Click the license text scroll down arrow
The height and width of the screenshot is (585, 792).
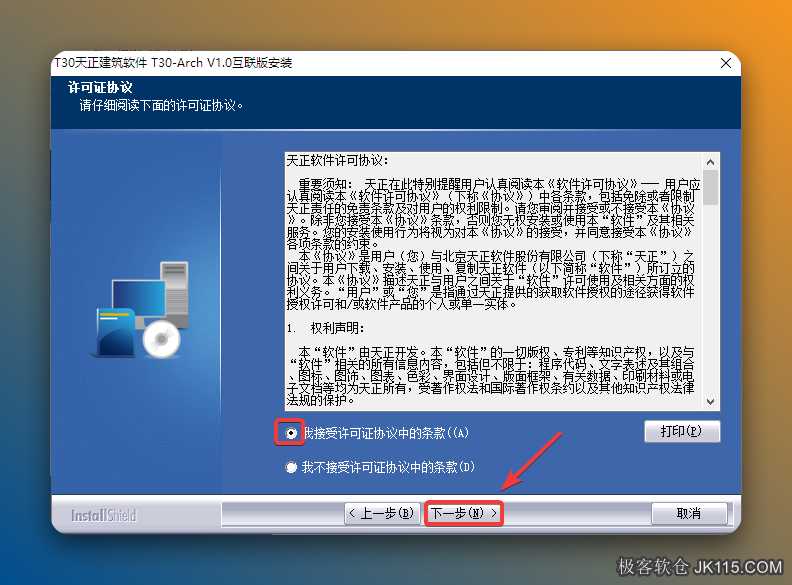click(710, 402)
